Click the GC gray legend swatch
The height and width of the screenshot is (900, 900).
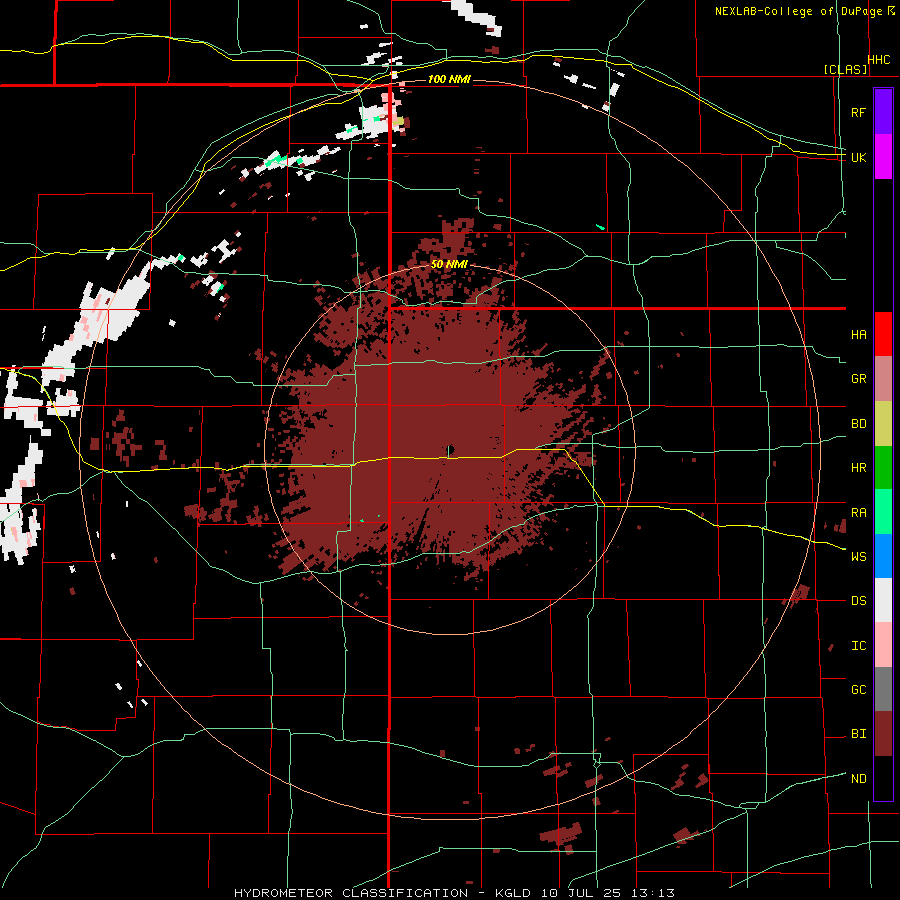883,689
